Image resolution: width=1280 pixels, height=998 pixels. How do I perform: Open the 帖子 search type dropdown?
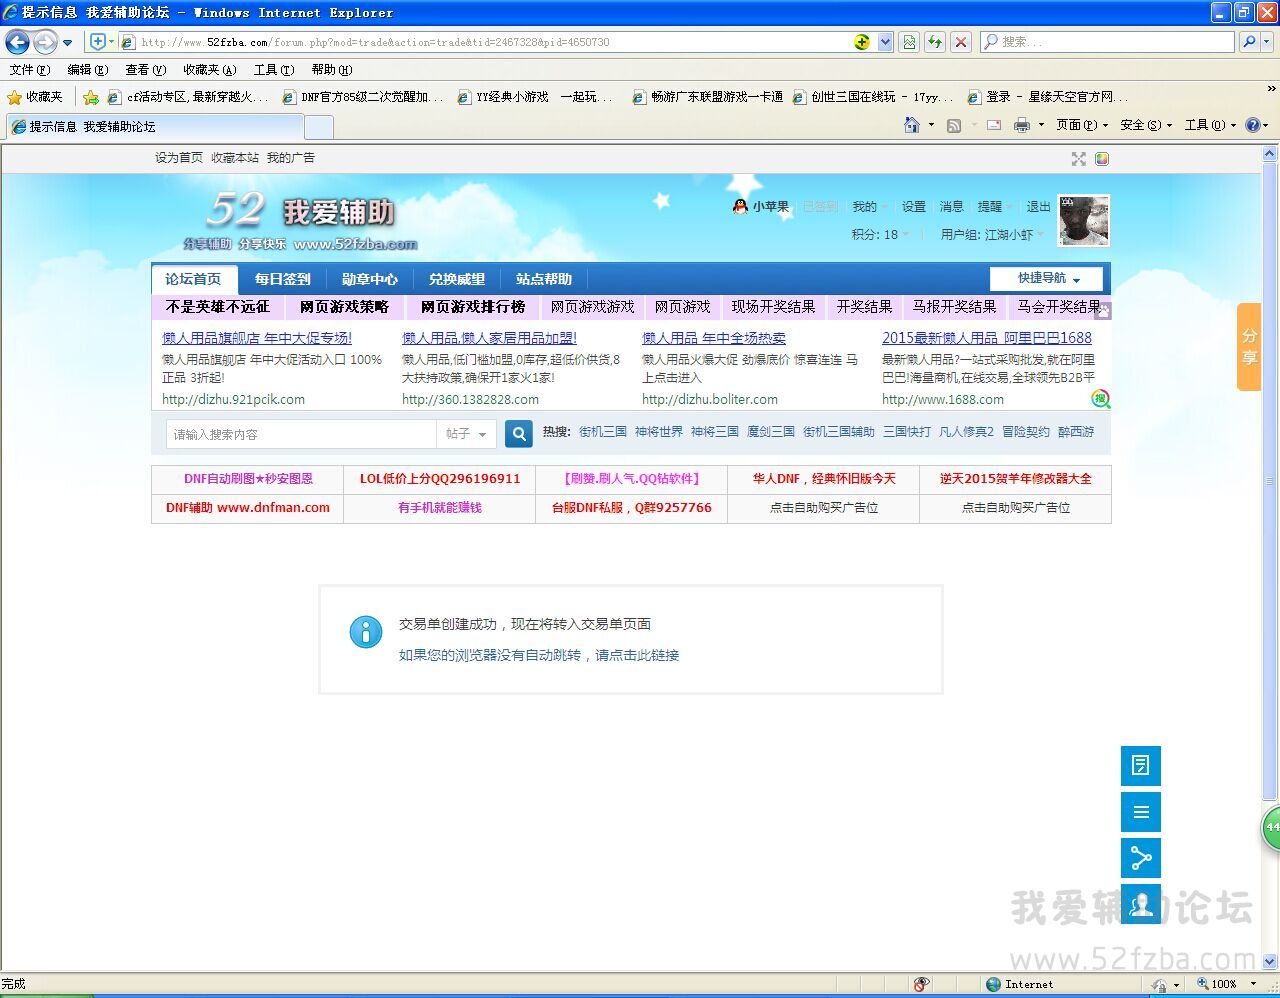(x=466, y=434)
